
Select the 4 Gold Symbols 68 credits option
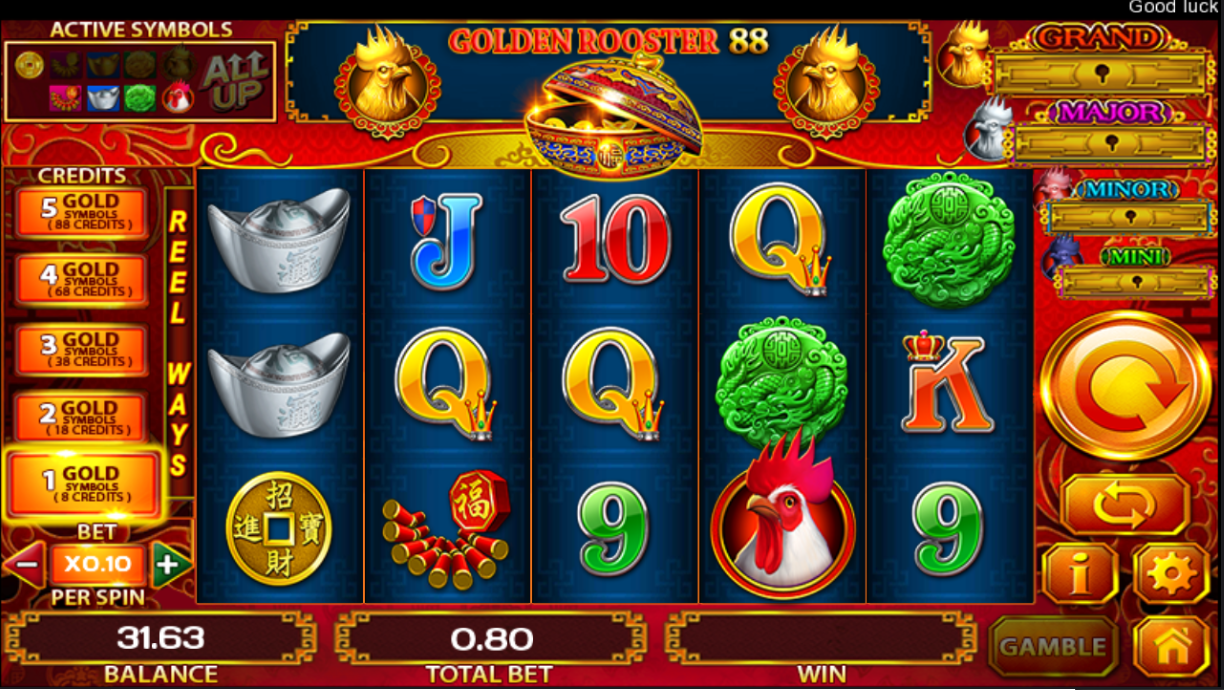click(81, 280)
